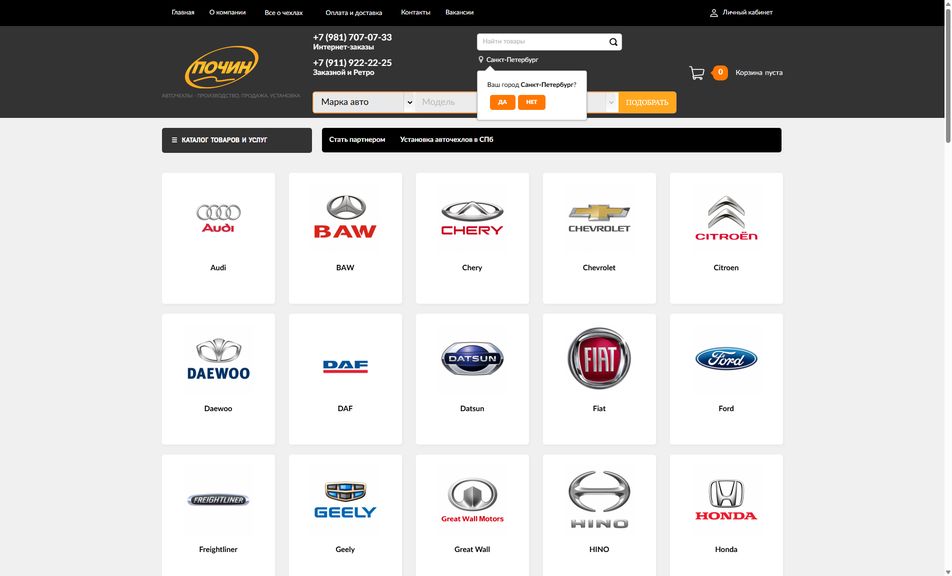Open the catalog hamburger icon
The image size is (952, 576).
174,140
